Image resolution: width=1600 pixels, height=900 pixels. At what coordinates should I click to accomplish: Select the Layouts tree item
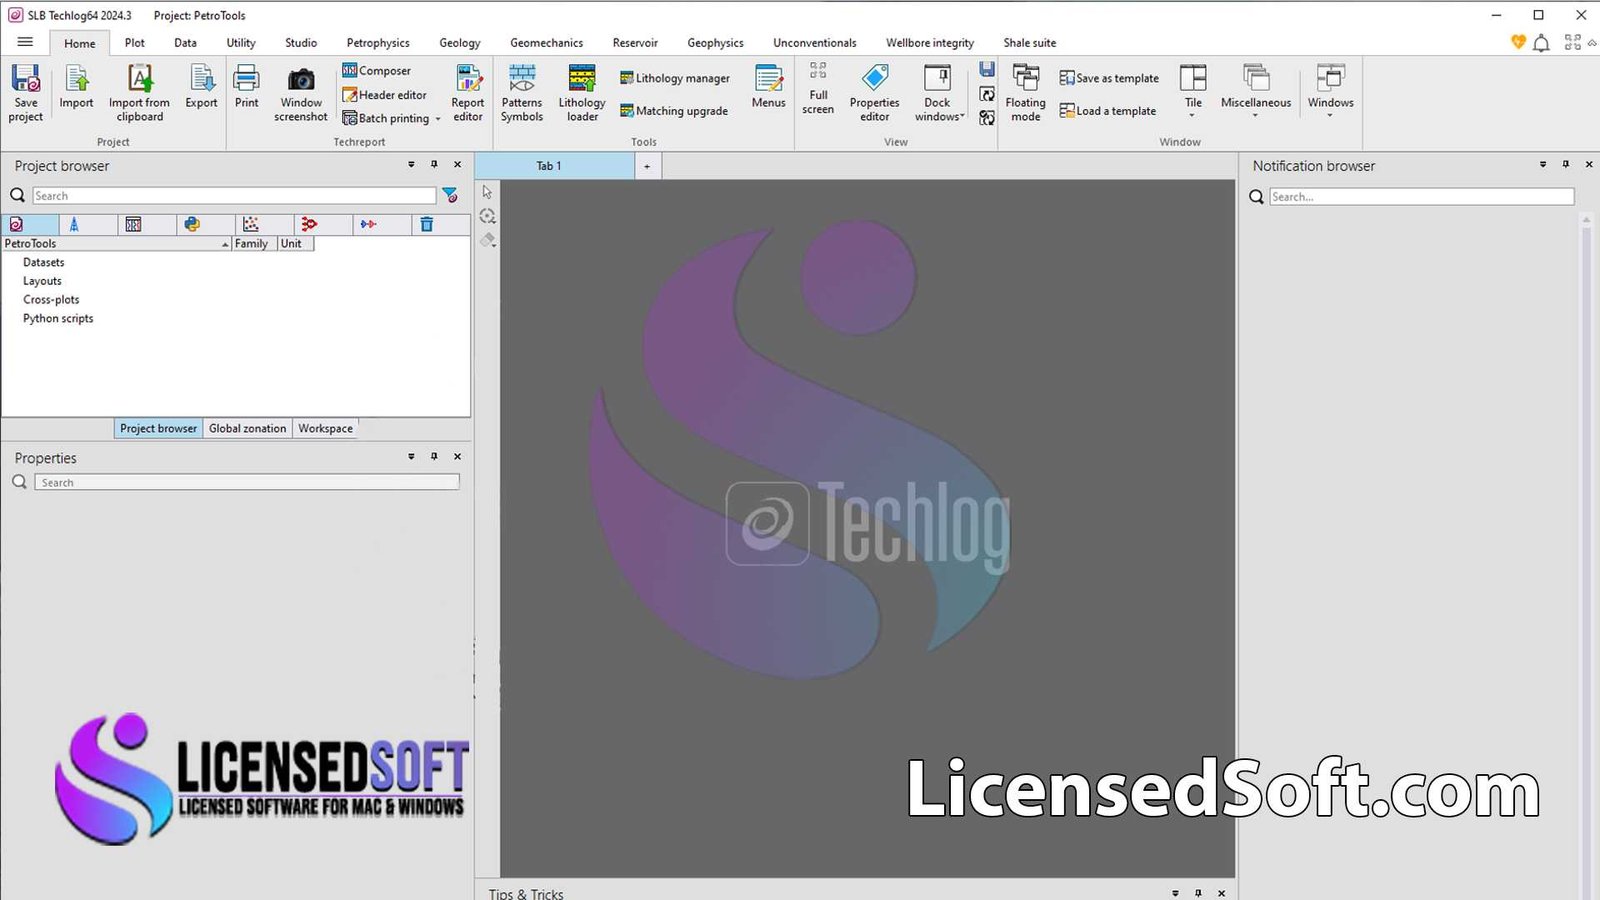[x=42, y=281]
